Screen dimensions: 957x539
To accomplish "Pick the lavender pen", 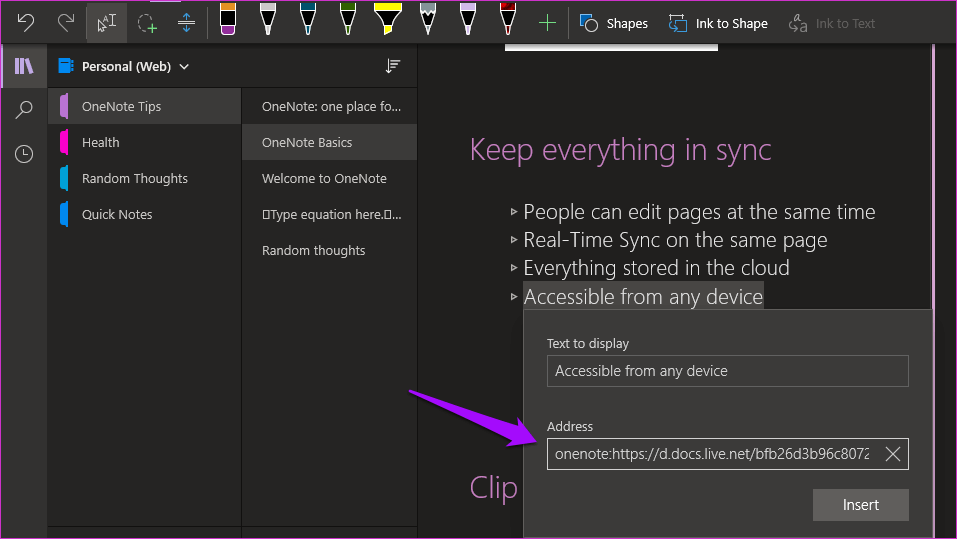I will pos(468,19).
